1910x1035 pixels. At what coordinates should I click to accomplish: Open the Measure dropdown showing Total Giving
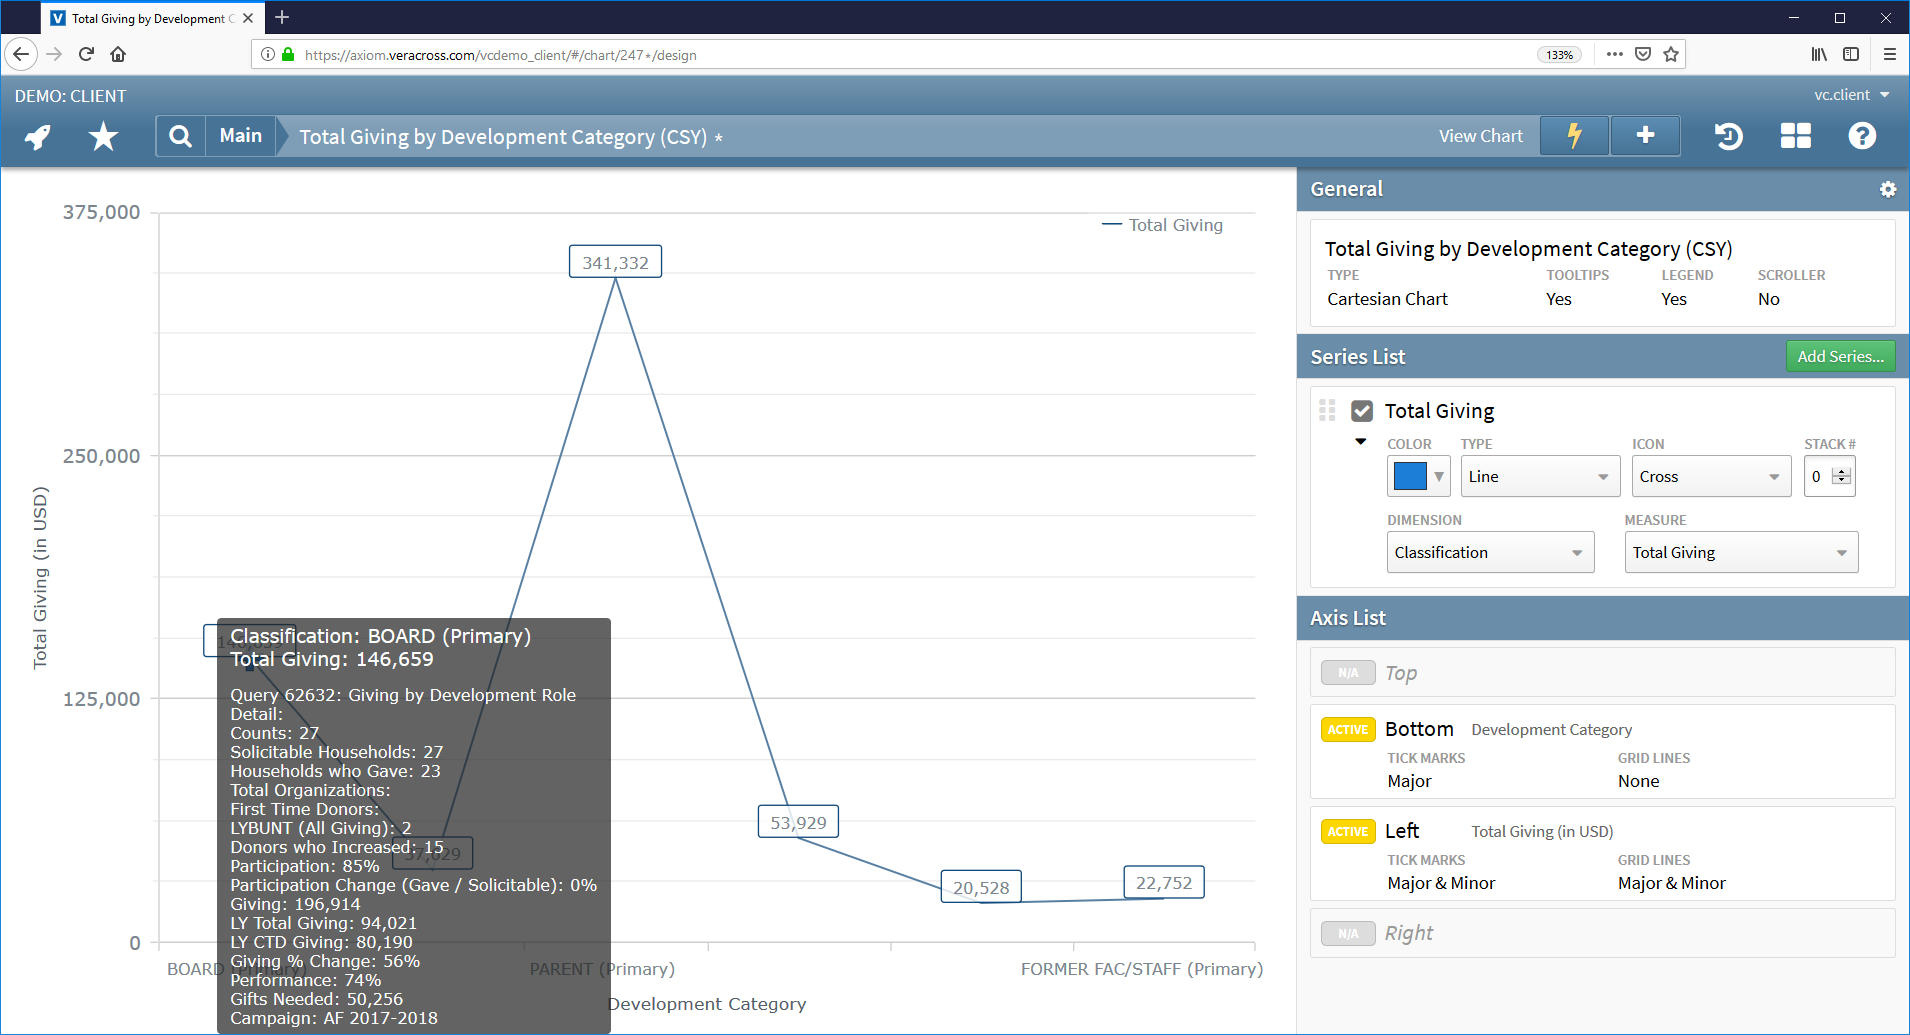coord(1741,552)
